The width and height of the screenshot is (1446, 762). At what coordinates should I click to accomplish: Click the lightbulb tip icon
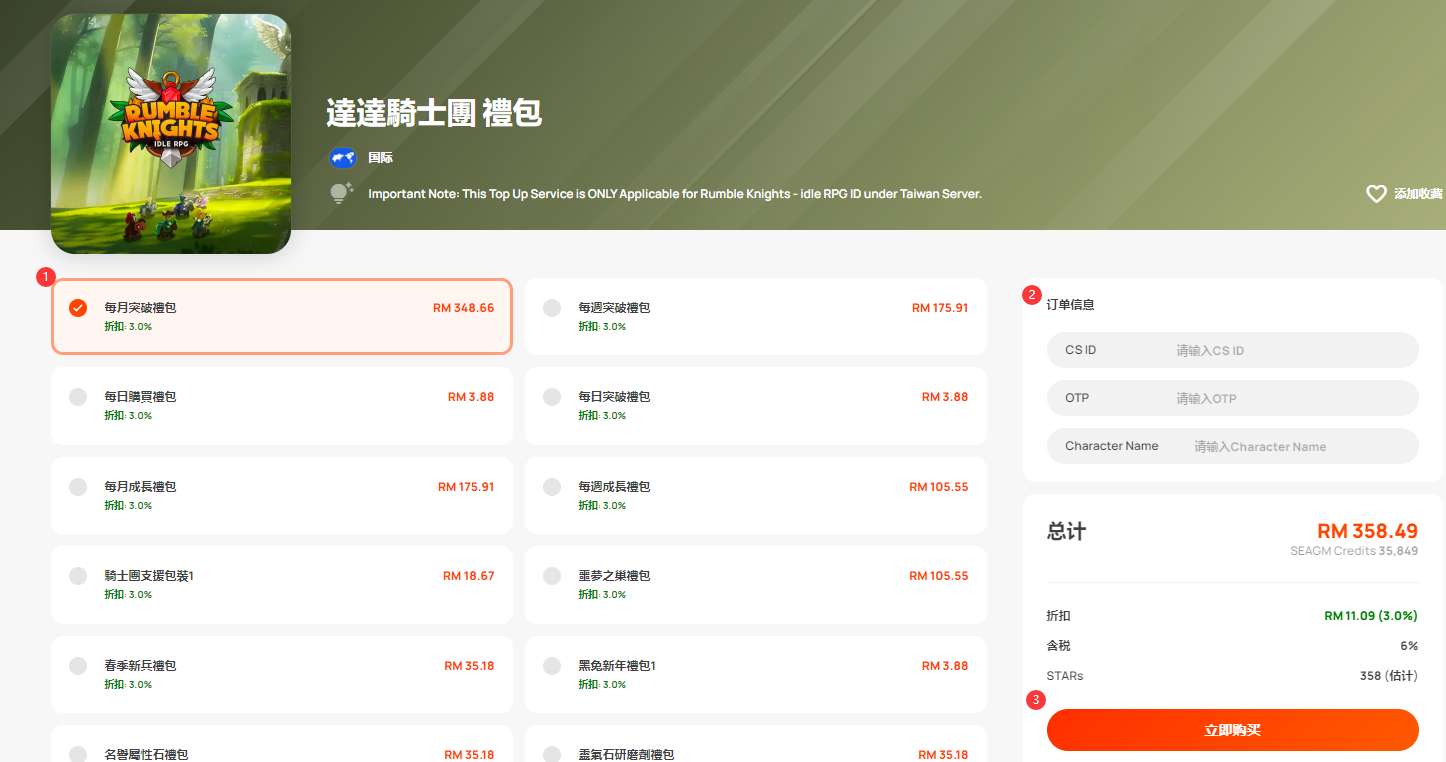[342, 194]
